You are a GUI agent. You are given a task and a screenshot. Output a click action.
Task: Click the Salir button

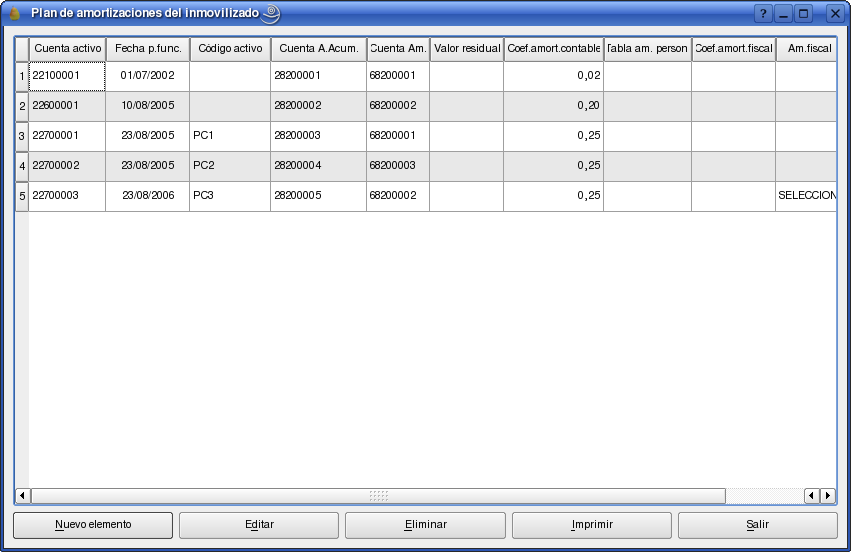click(758, 525)
